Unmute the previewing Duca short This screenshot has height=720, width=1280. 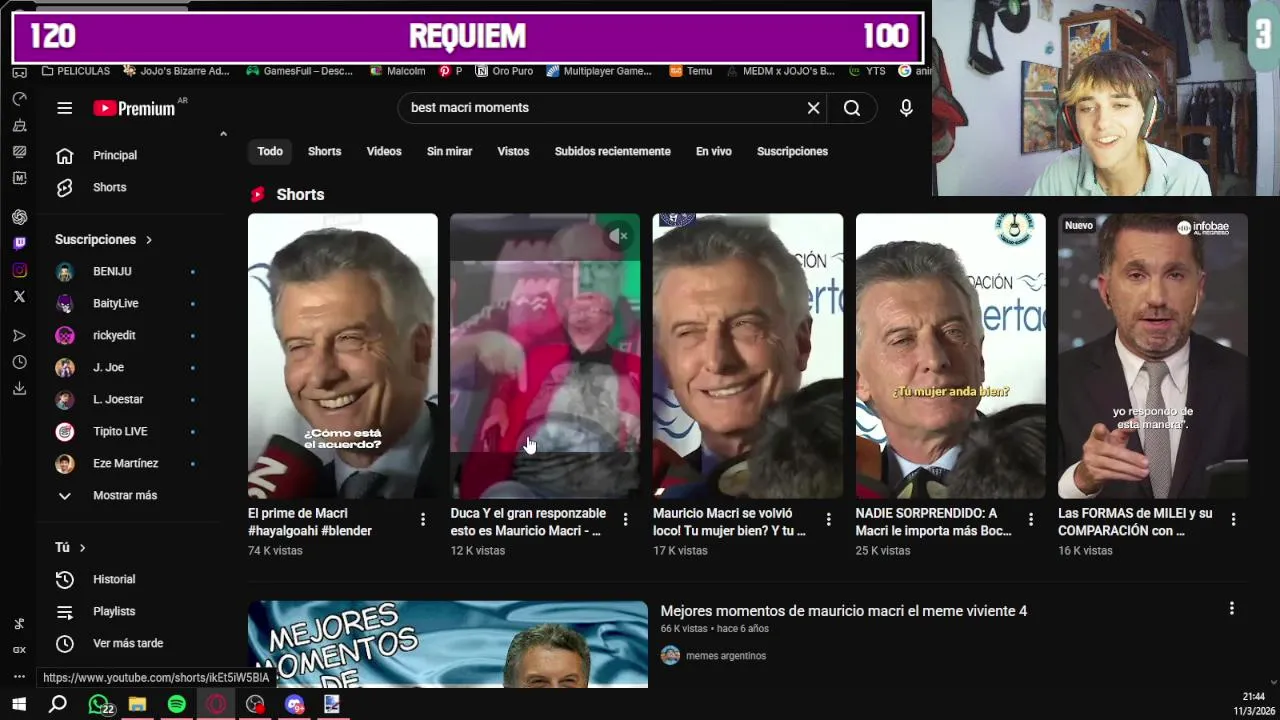pos(620,236)
